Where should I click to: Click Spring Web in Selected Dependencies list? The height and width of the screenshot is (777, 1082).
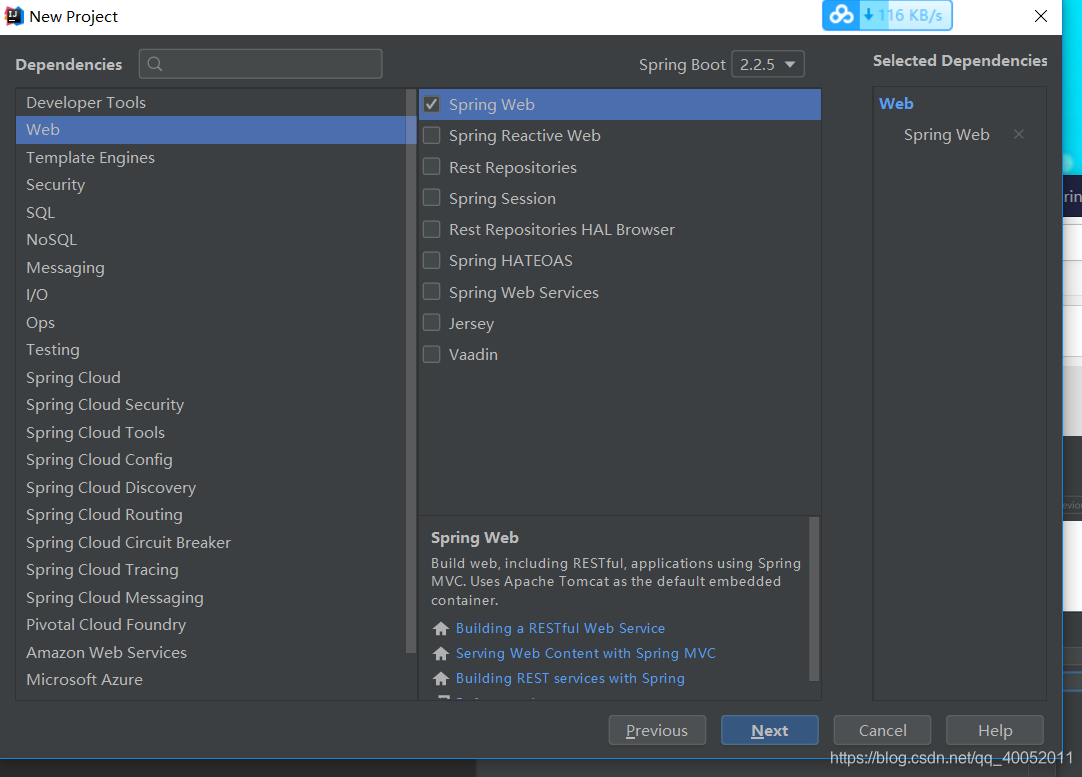tap(947, 135)
